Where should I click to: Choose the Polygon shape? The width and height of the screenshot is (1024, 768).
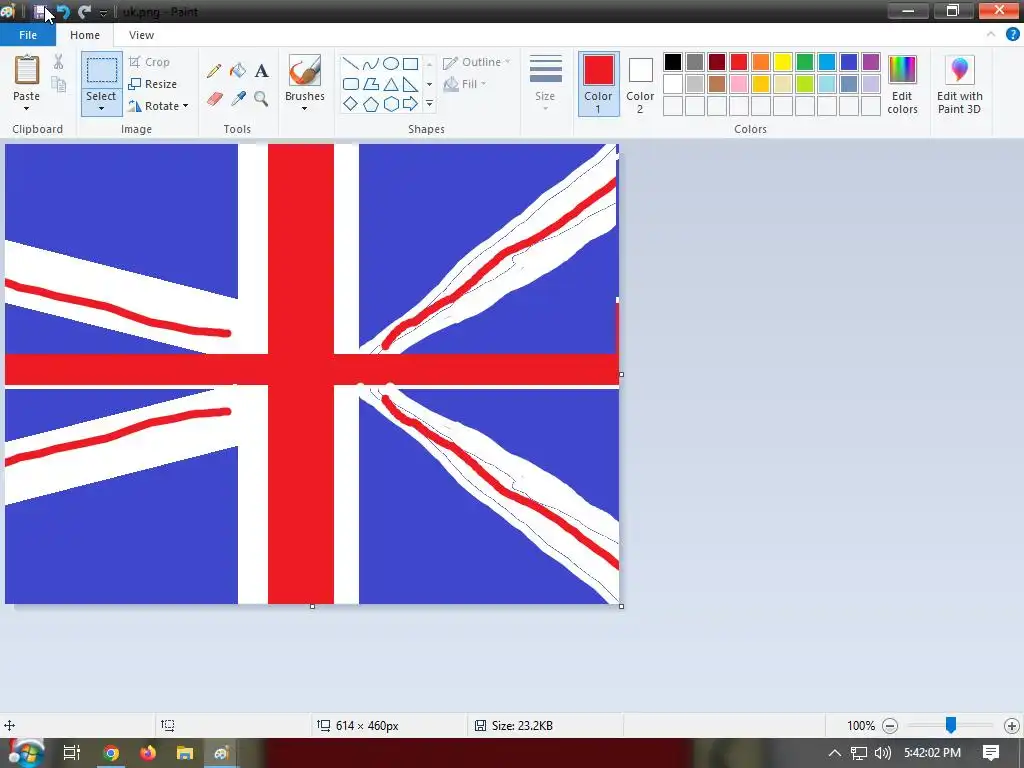370,84
